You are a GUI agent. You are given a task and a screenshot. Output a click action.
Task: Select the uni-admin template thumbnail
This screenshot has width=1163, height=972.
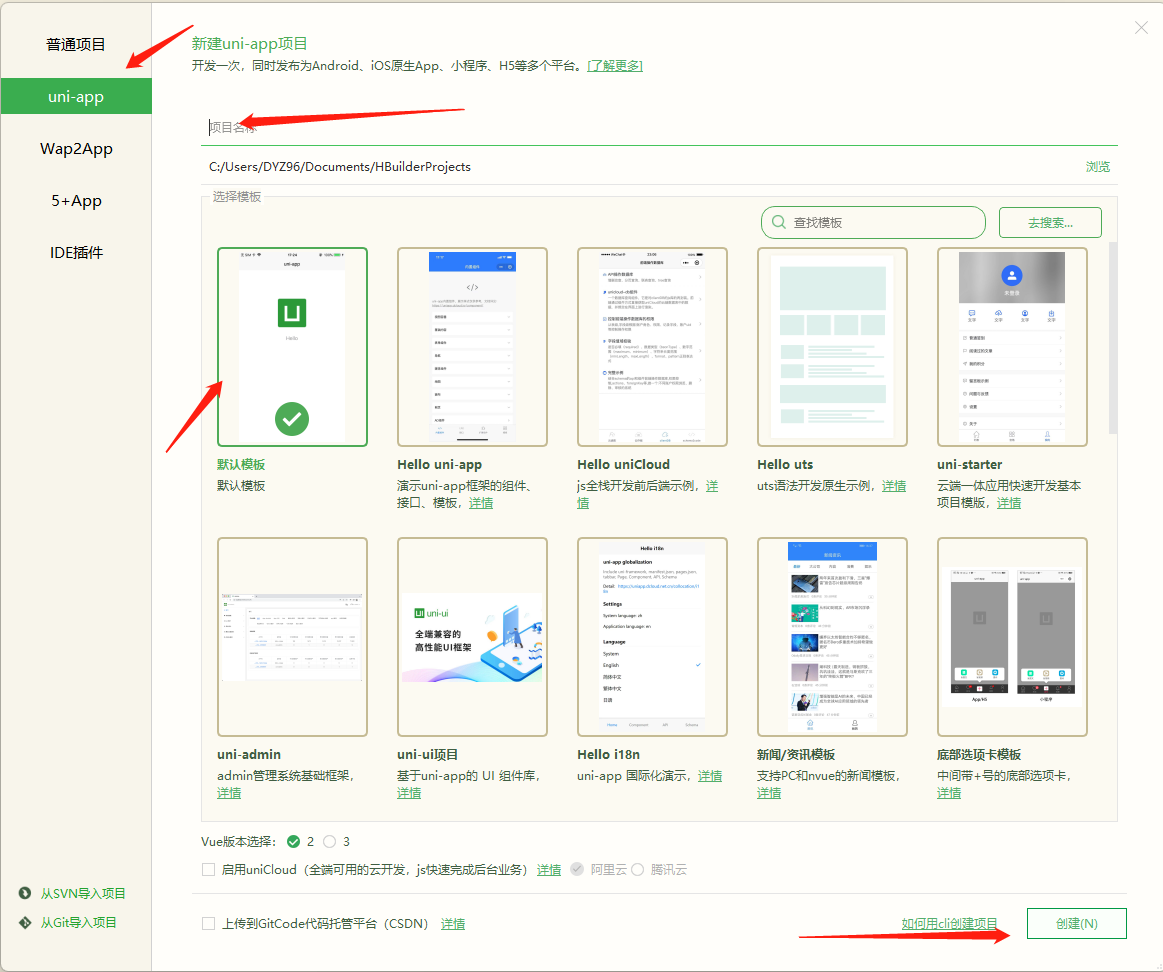292,637
